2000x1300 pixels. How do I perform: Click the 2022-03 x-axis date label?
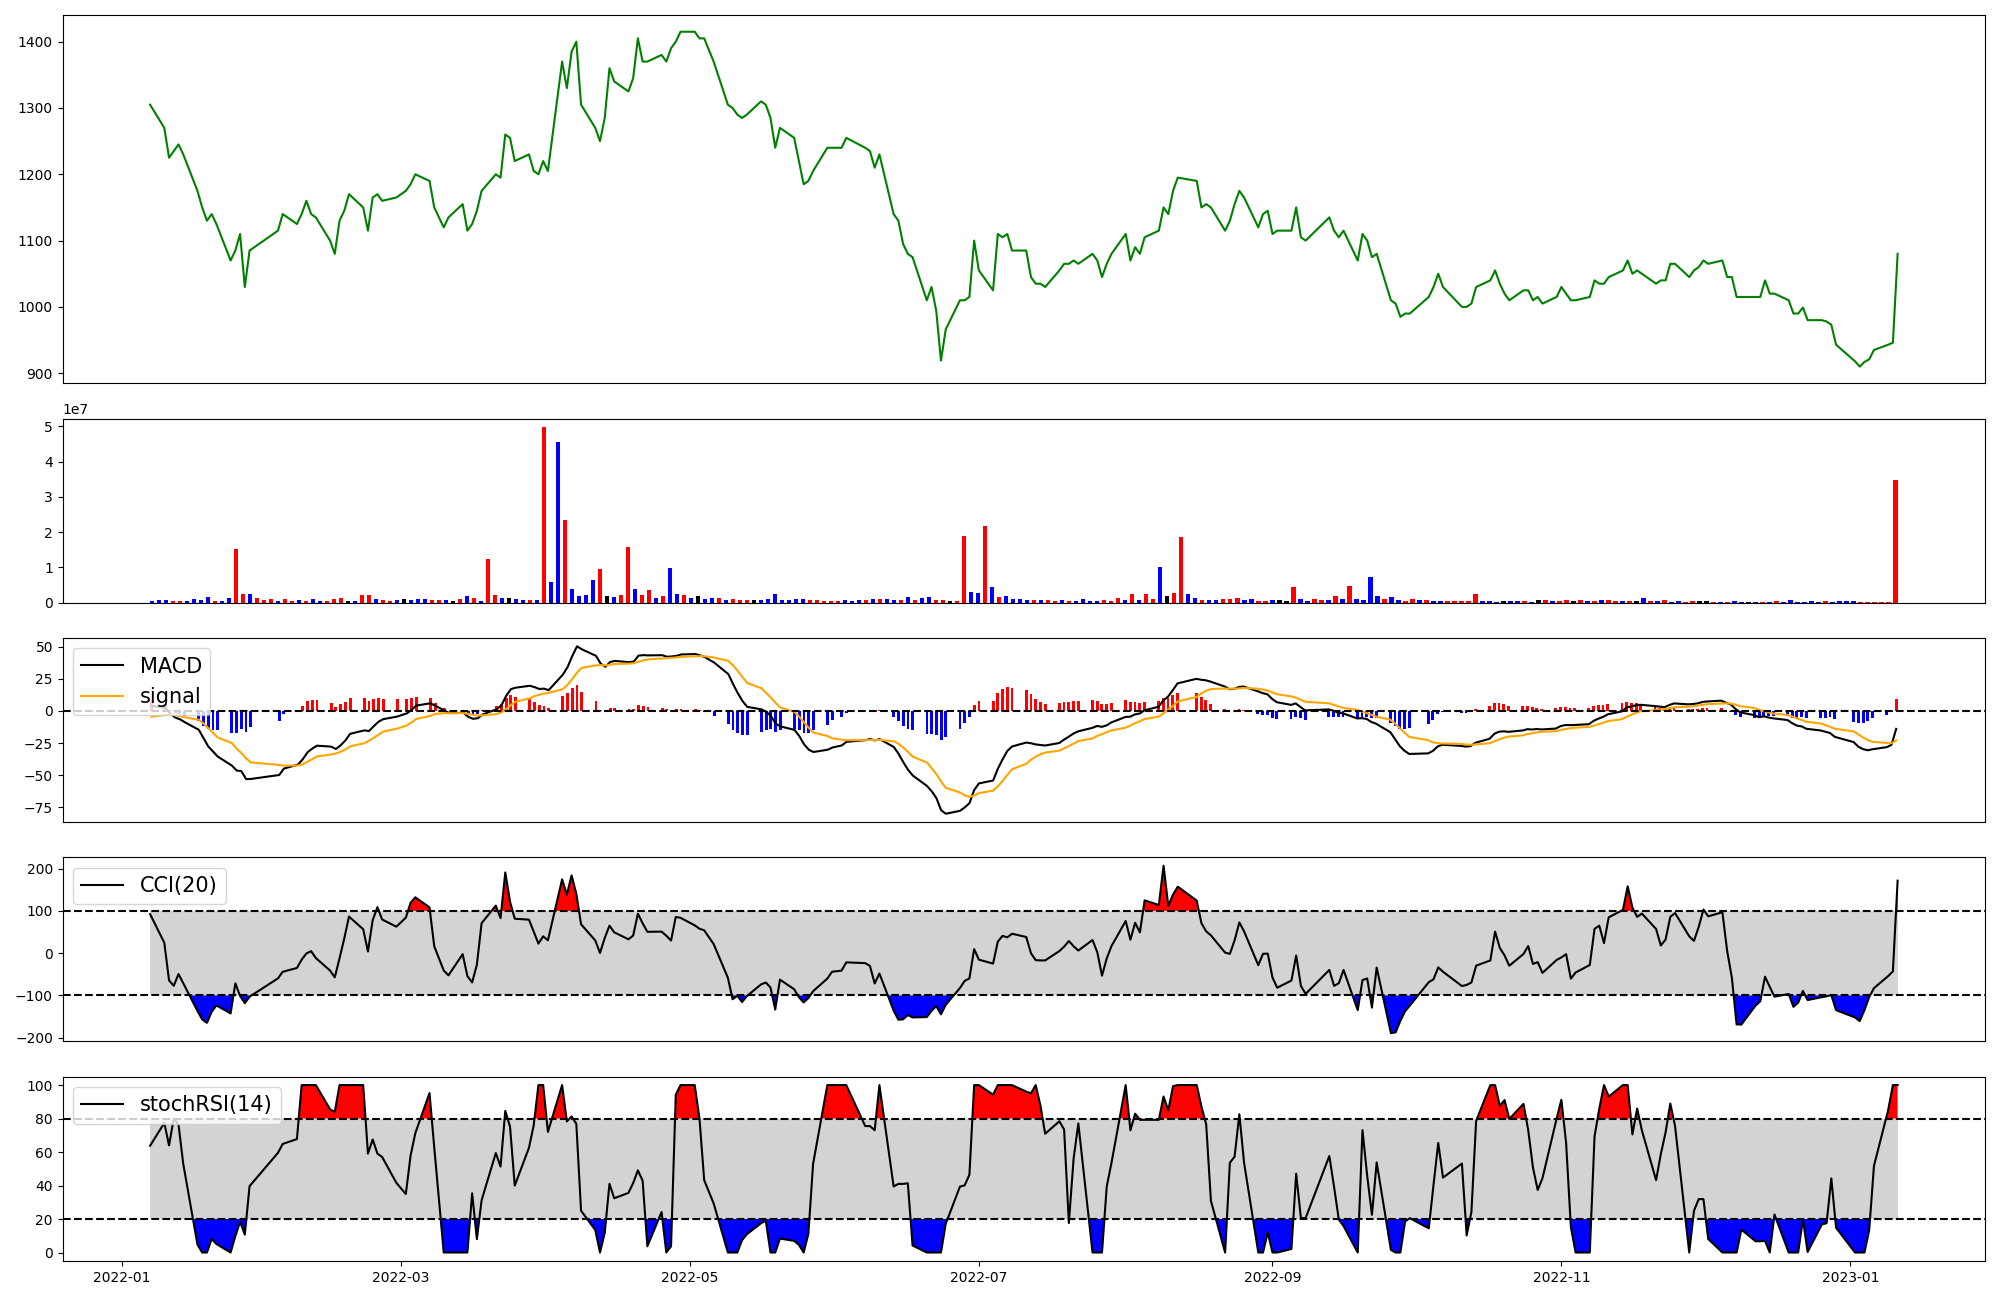tap(401, 1277)
